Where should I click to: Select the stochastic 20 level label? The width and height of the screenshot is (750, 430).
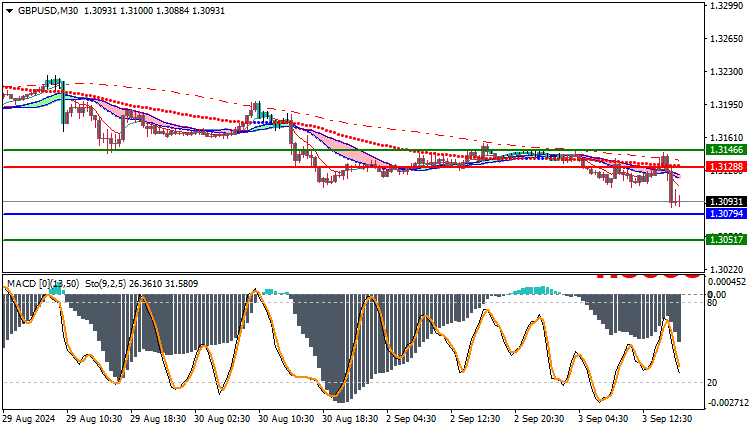tap(712, 383)
